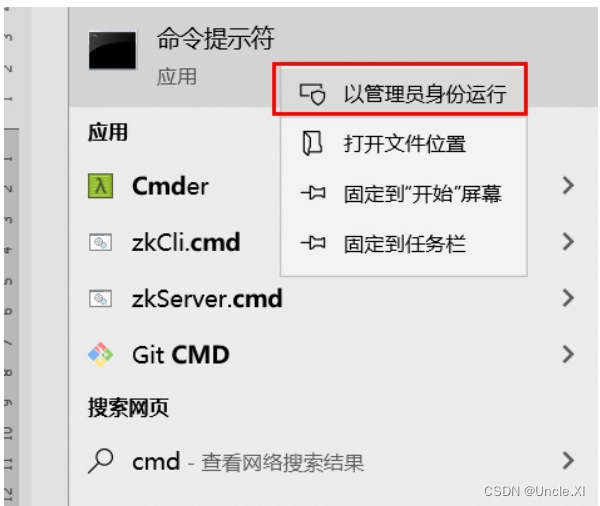Click the green Cmder lambda icon
600x506 pixels.
[x=100, y=186]
